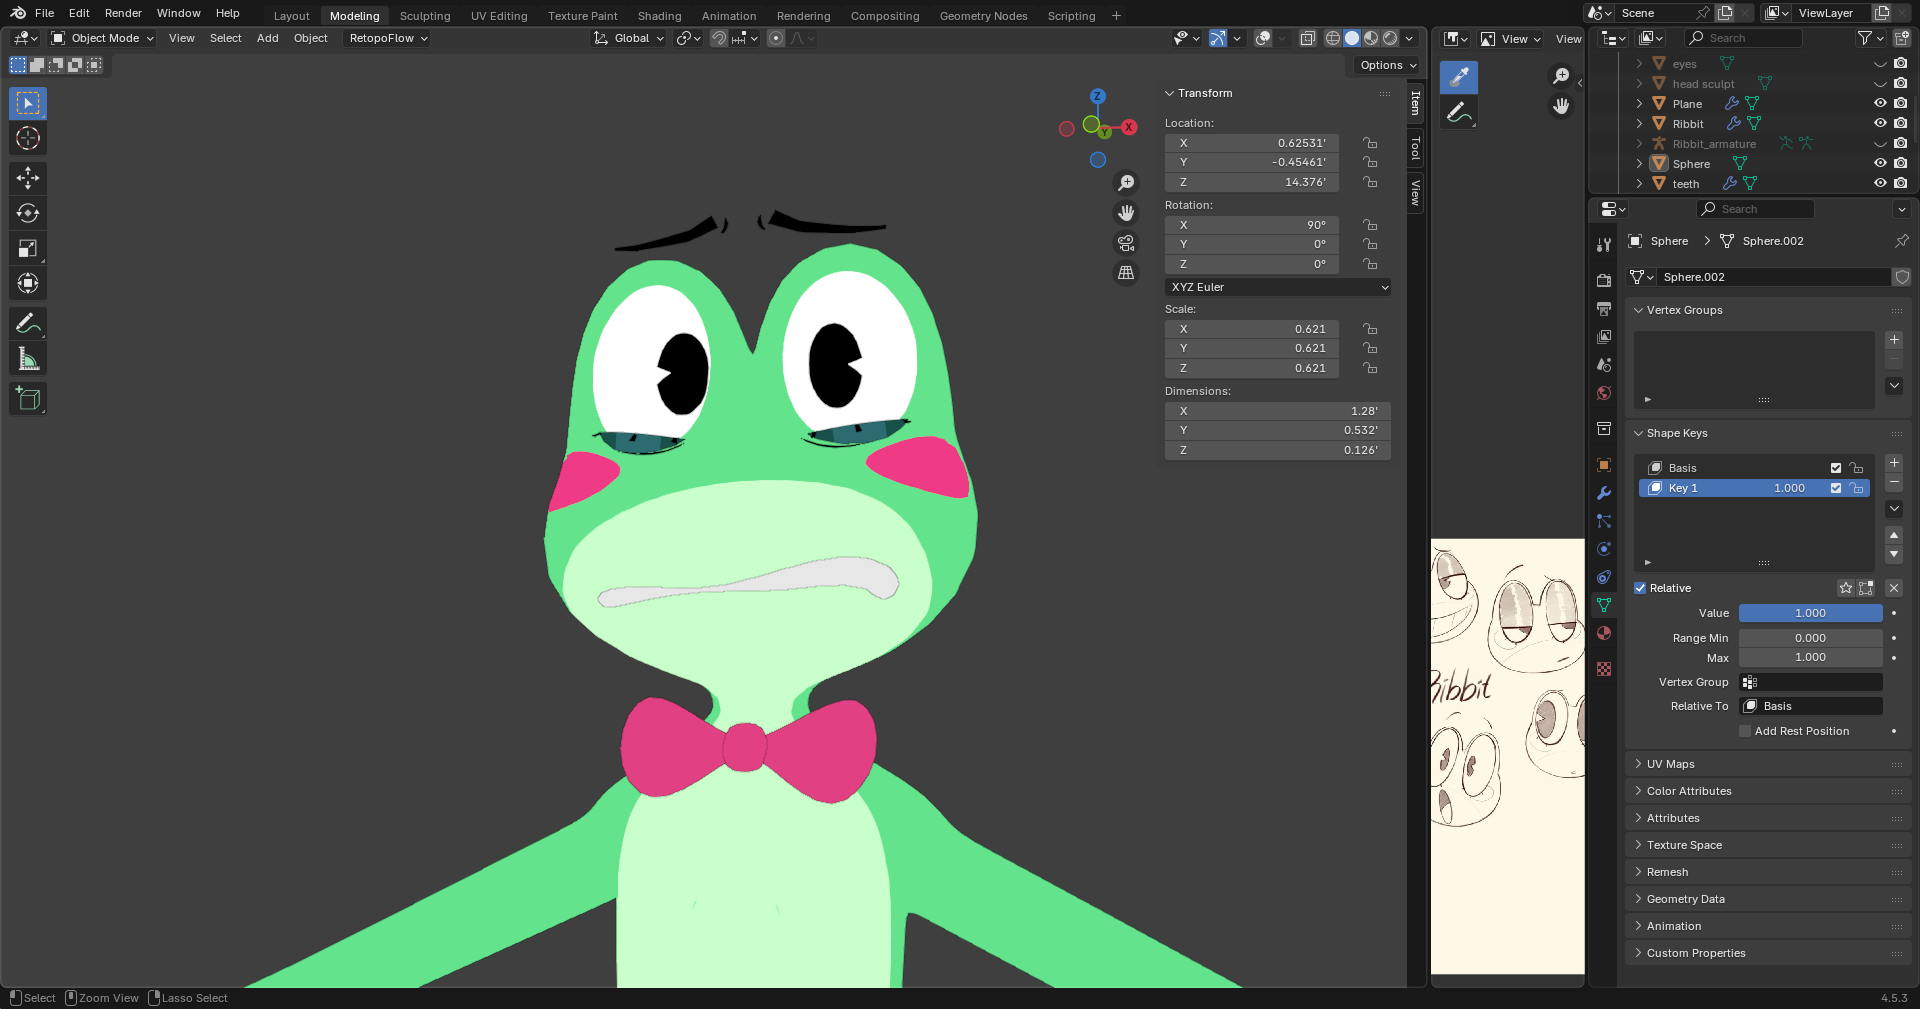Switch to the Shading workspace tab

click(x=659, y=16)
